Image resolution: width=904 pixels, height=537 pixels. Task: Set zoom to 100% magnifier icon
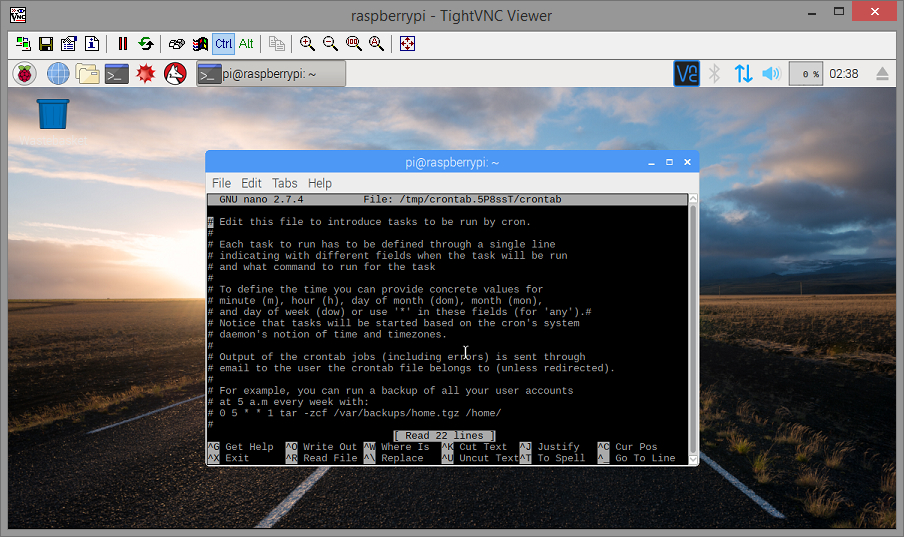tap(353, 44)
